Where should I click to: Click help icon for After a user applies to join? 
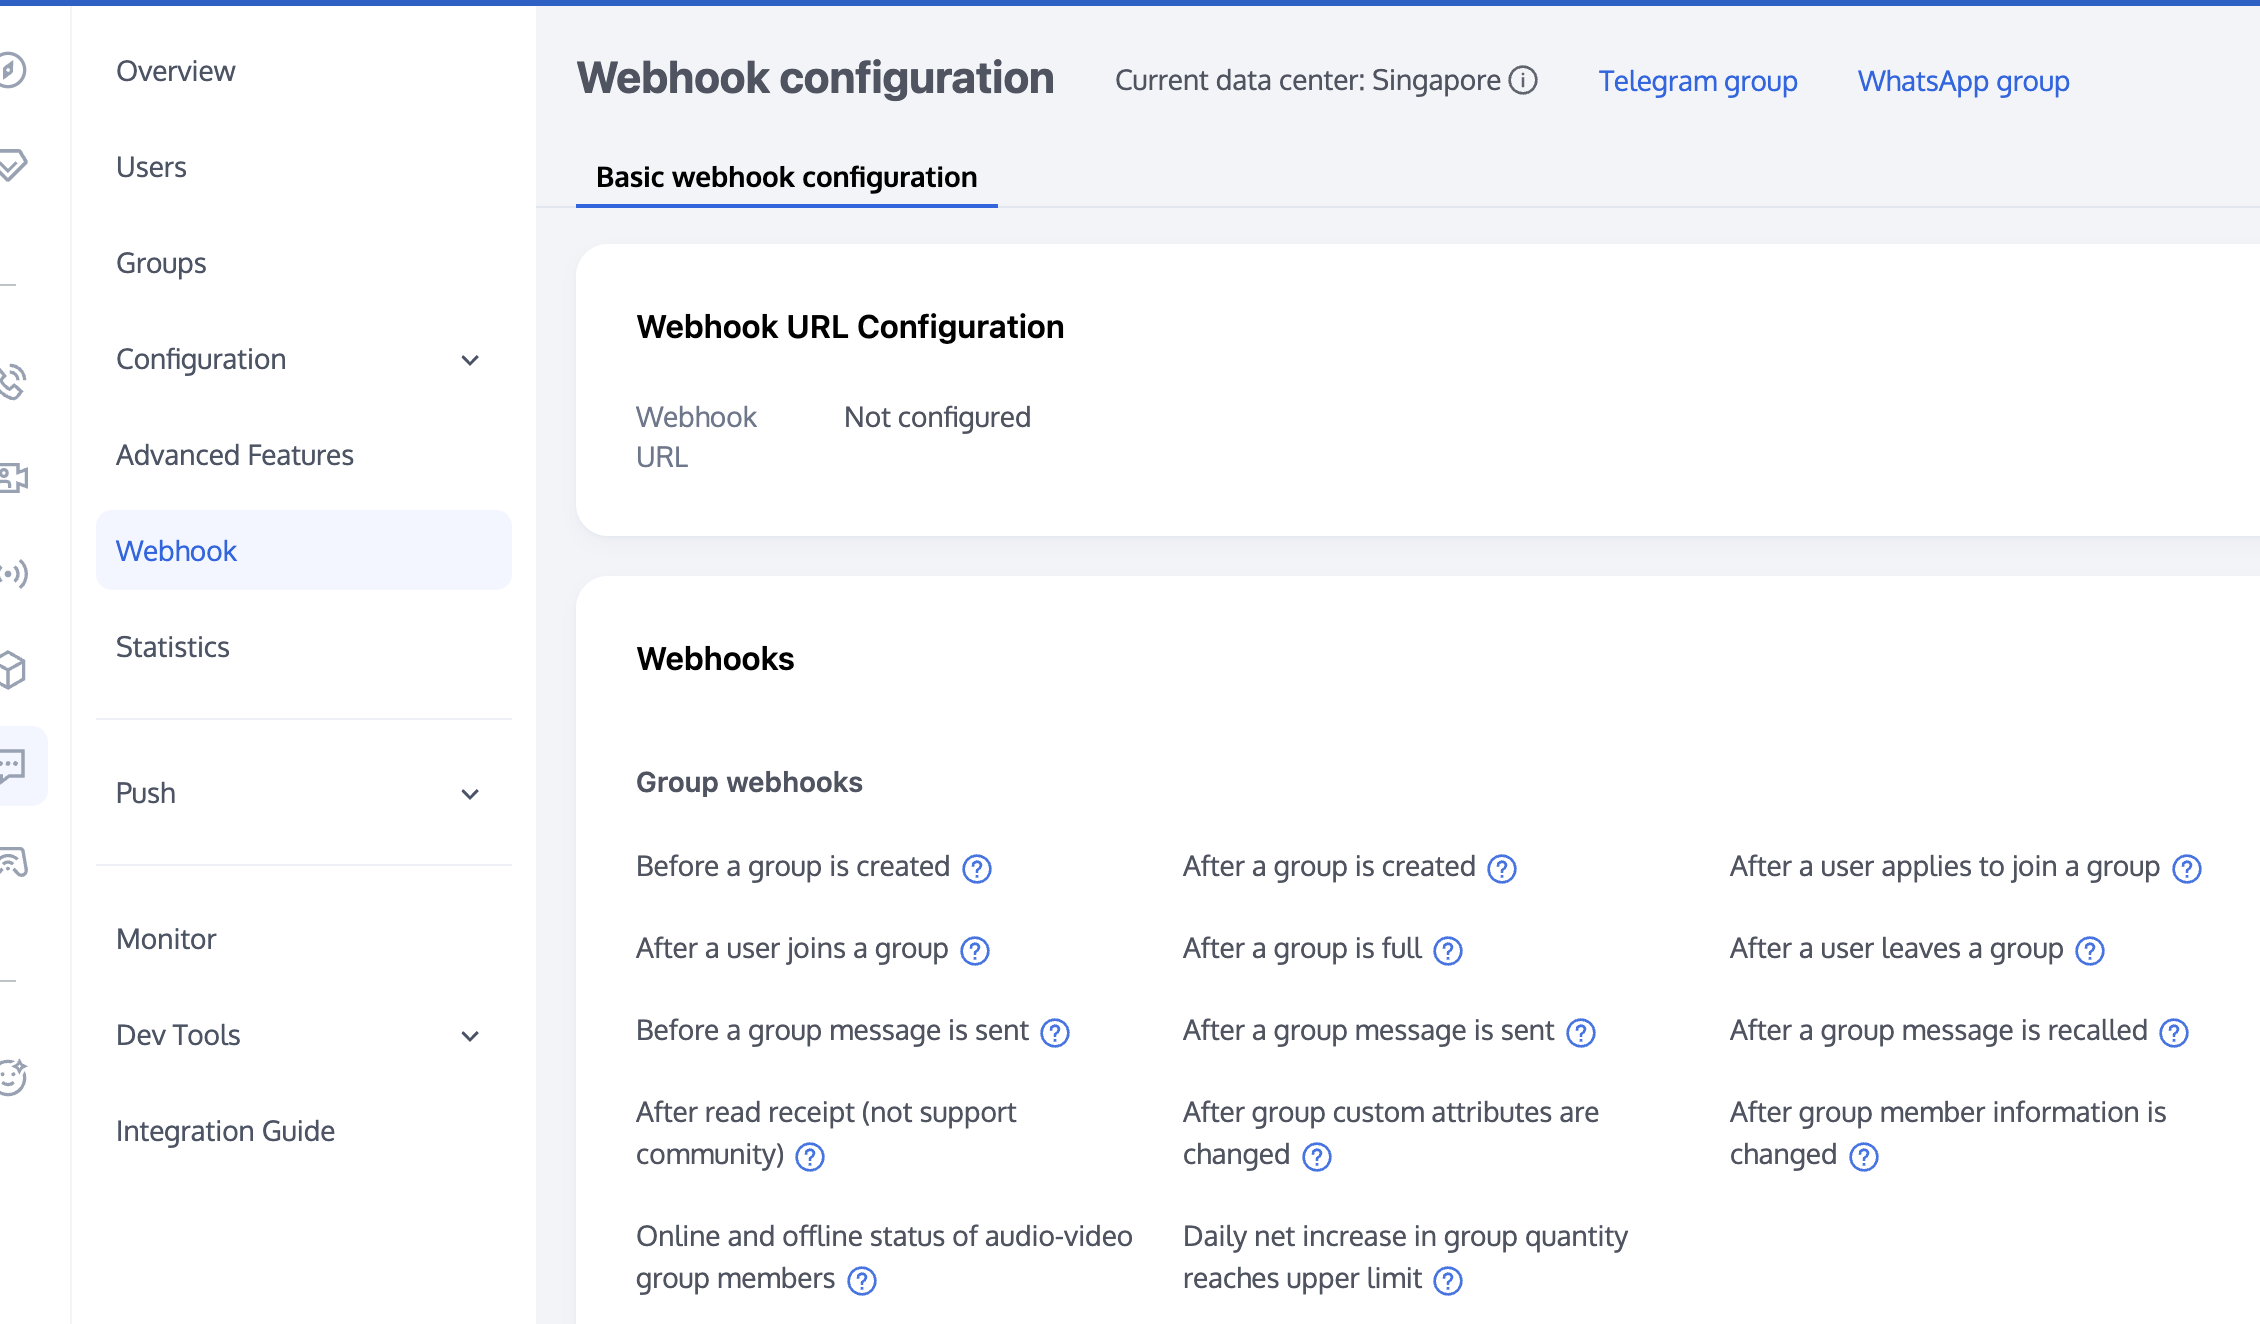[2187, 869]
